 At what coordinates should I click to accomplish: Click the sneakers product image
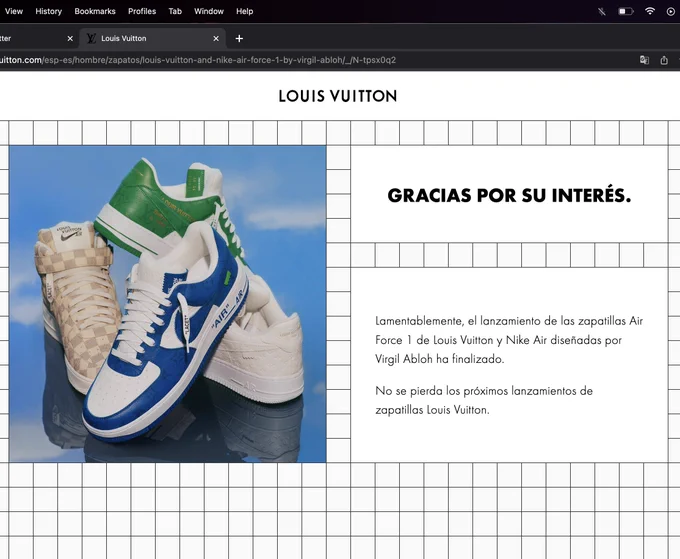[x=168, y=304]
